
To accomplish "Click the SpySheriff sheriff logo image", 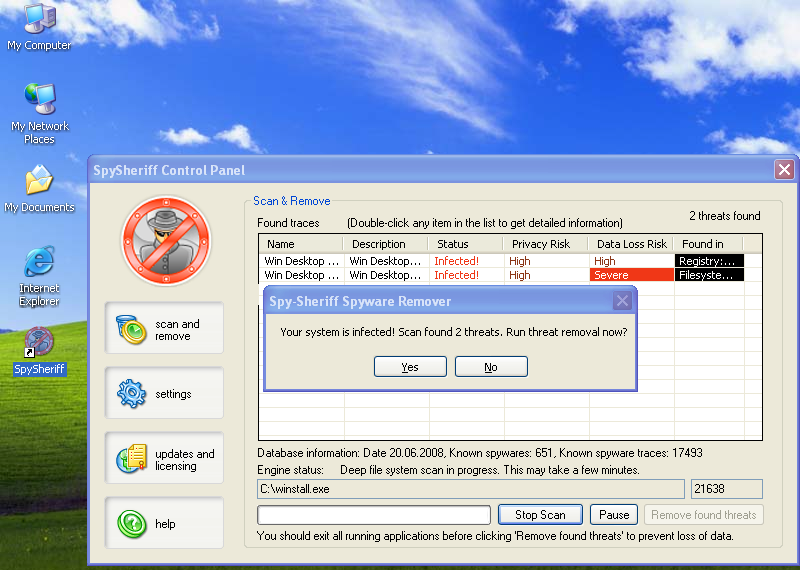I will [x=165, y=240].
